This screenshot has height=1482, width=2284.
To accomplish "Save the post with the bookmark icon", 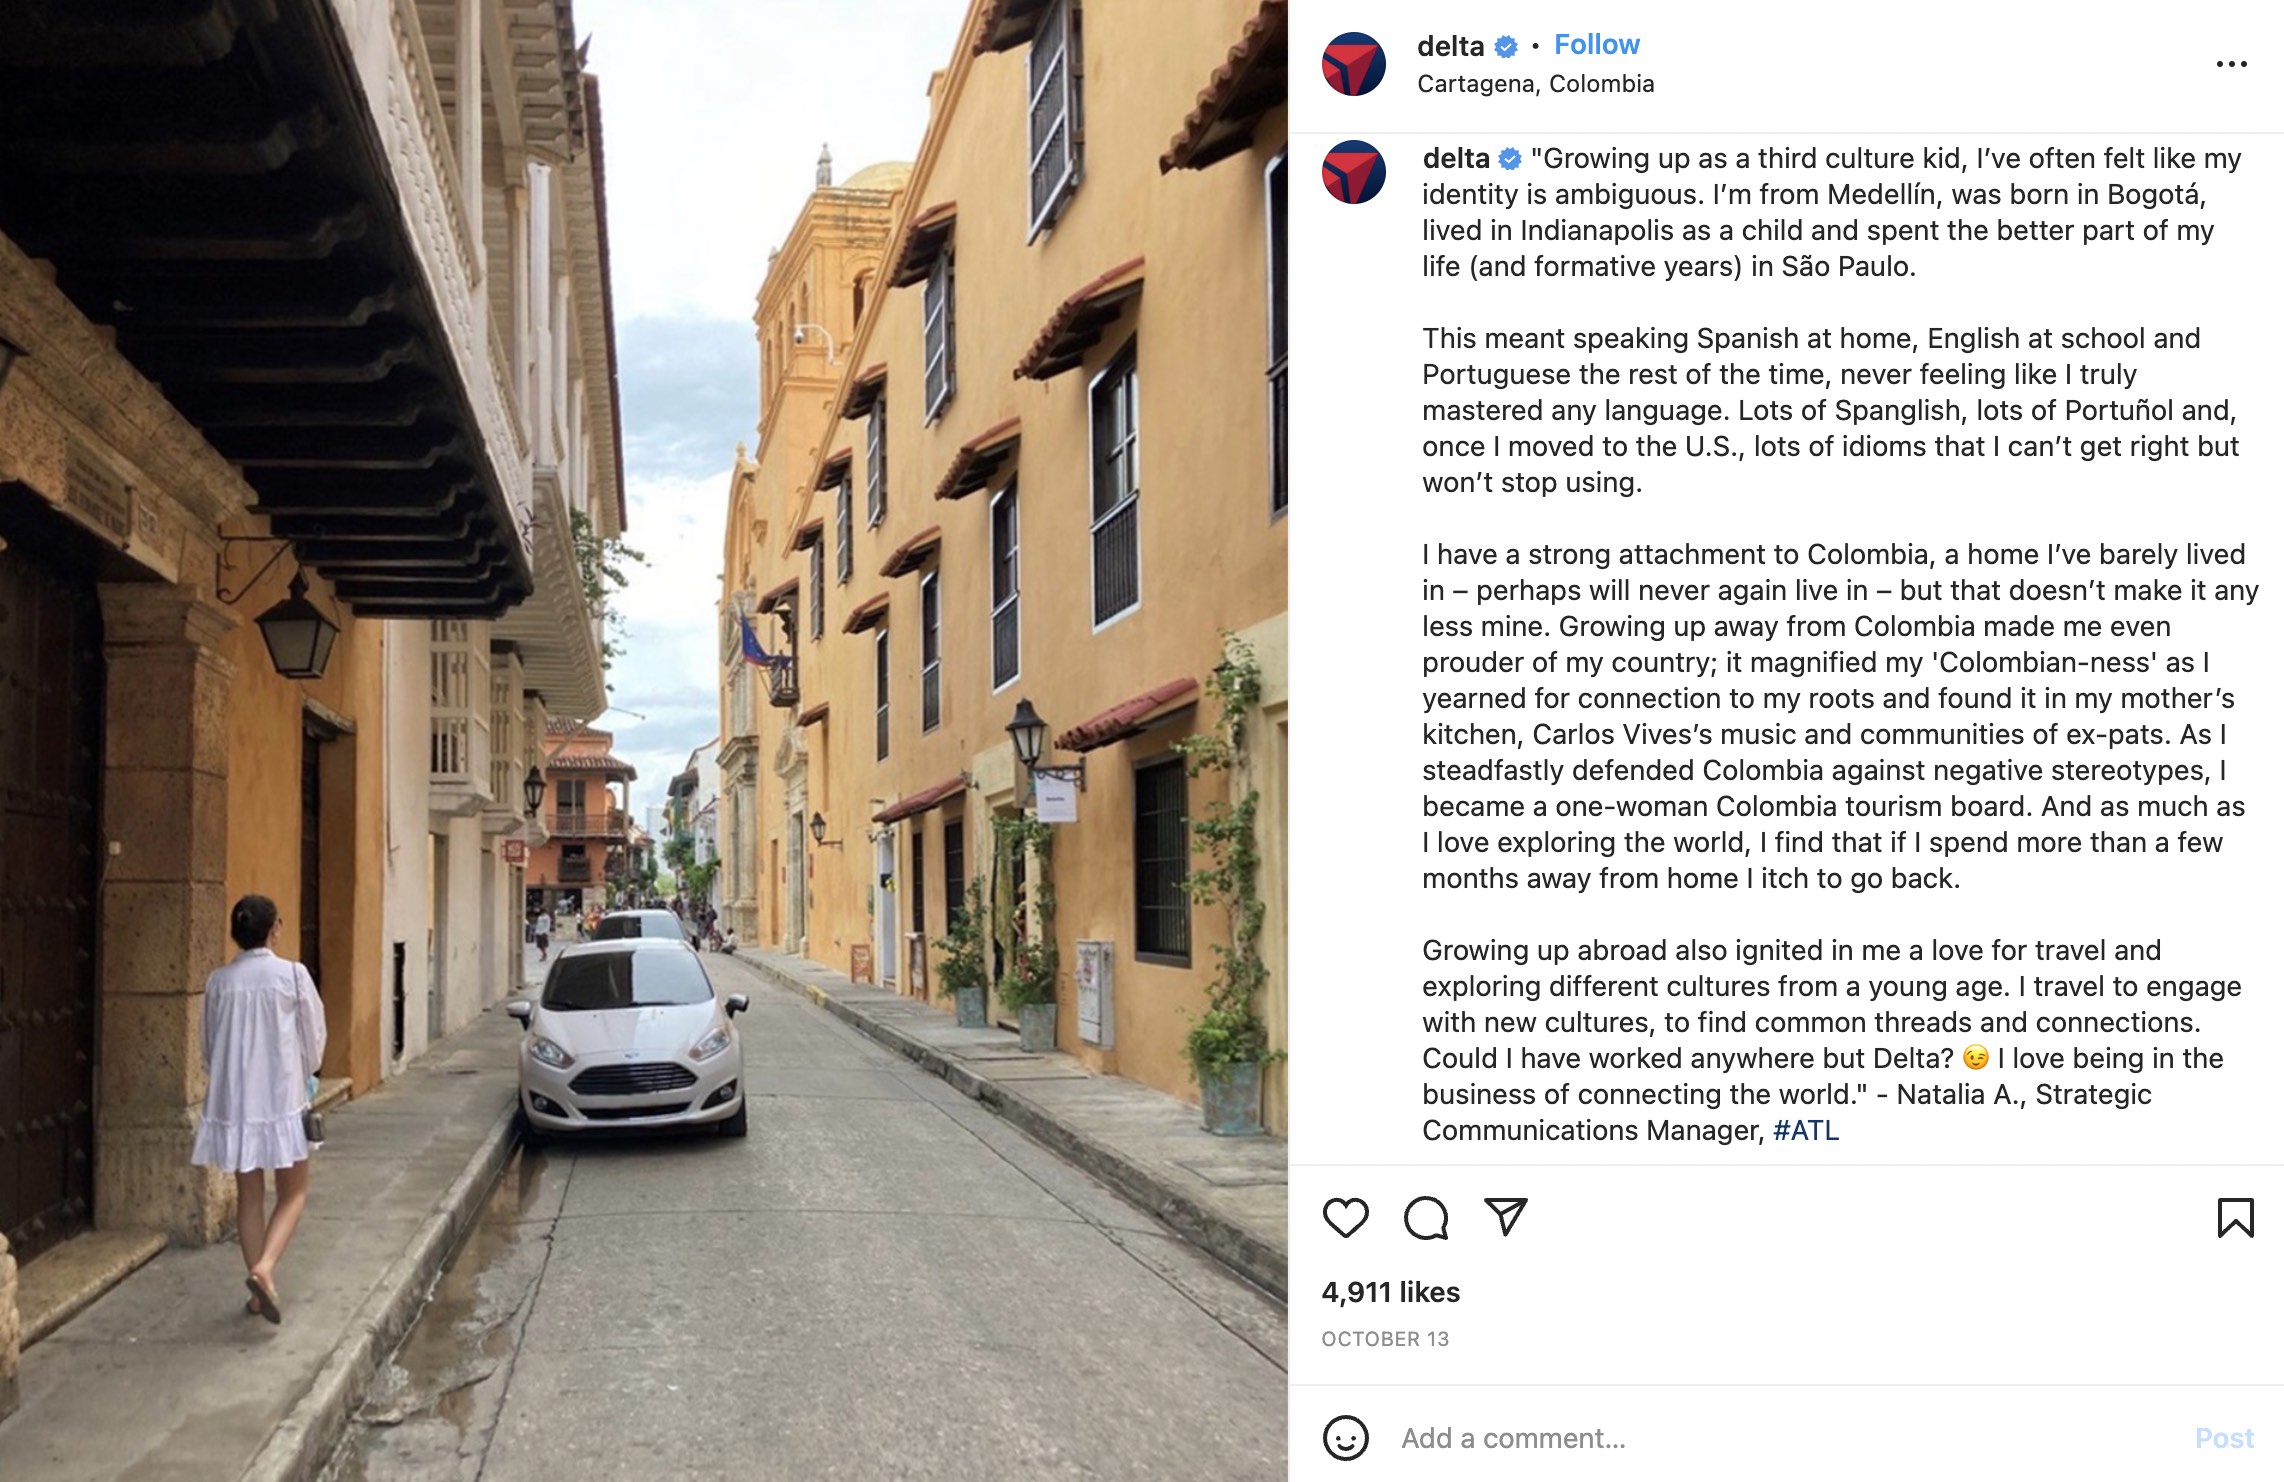I will click(2235, 1218).
